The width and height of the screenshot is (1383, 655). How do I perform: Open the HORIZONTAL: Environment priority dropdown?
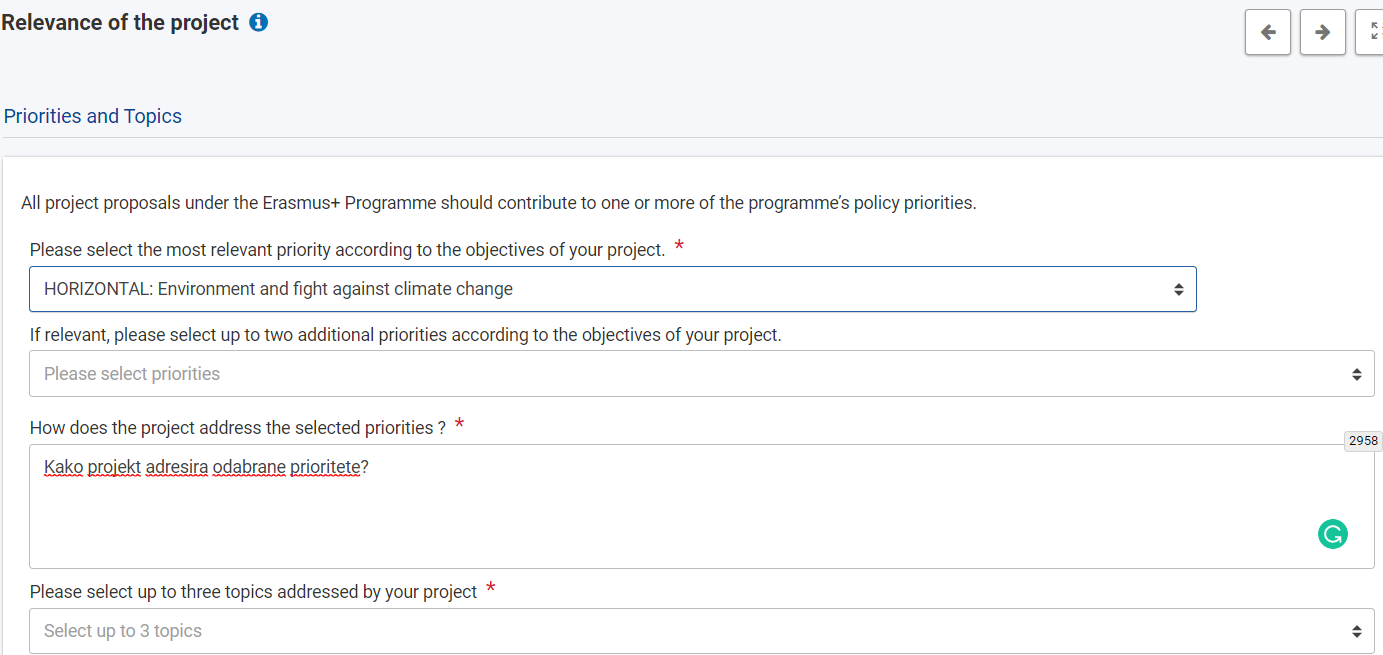pos(600,289)
